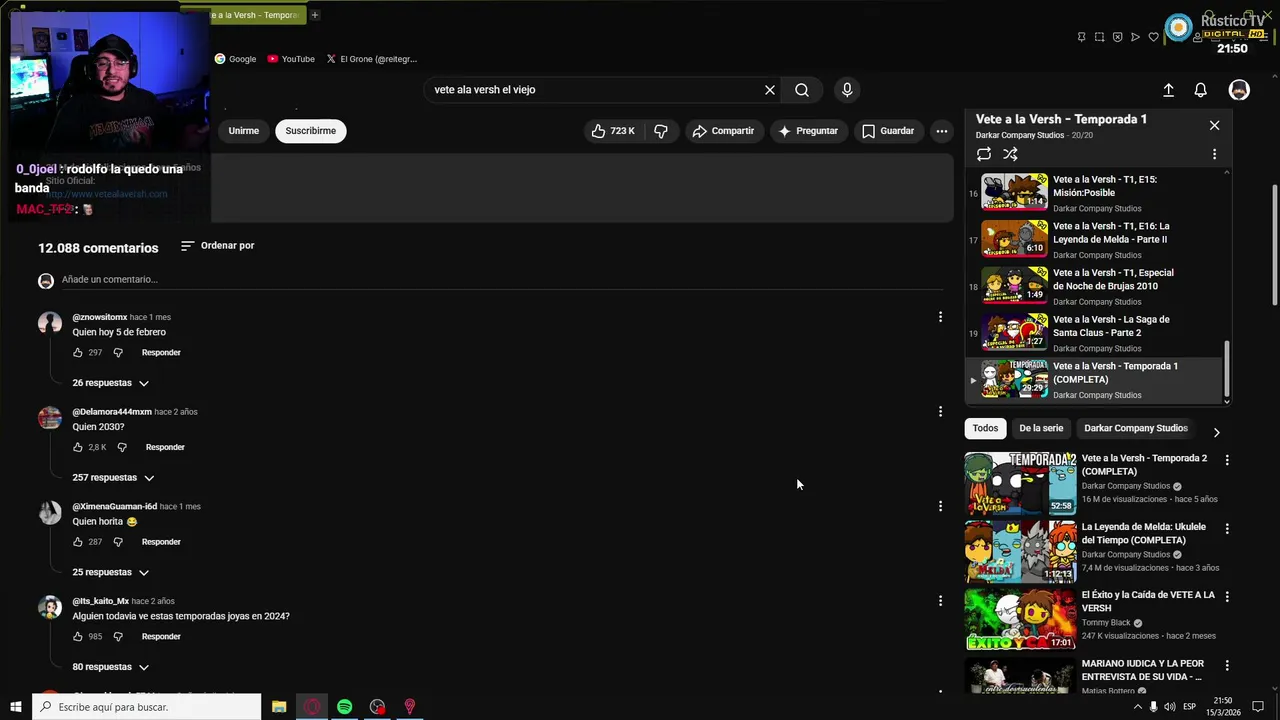This screenshot has height=720, width=1280.
Task: Like the 'Quien horita' comment
Action: coord(78,542)
